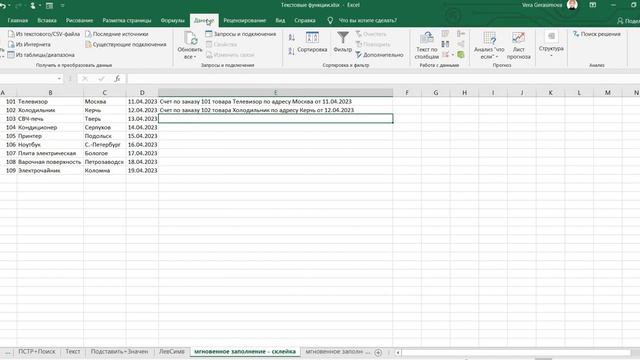Open Последние источники list
The width and height of the screenshot is (640, 360).
116,34
